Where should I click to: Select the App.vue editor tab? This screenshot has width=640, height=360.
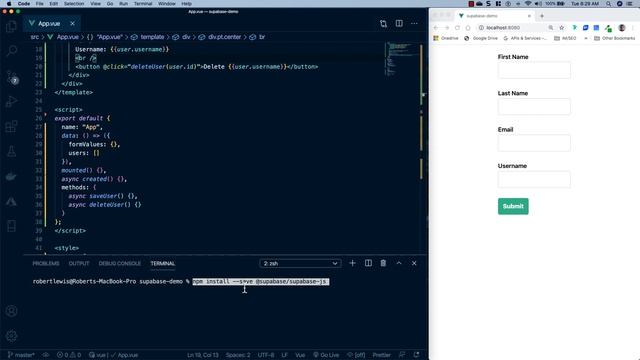51,24
